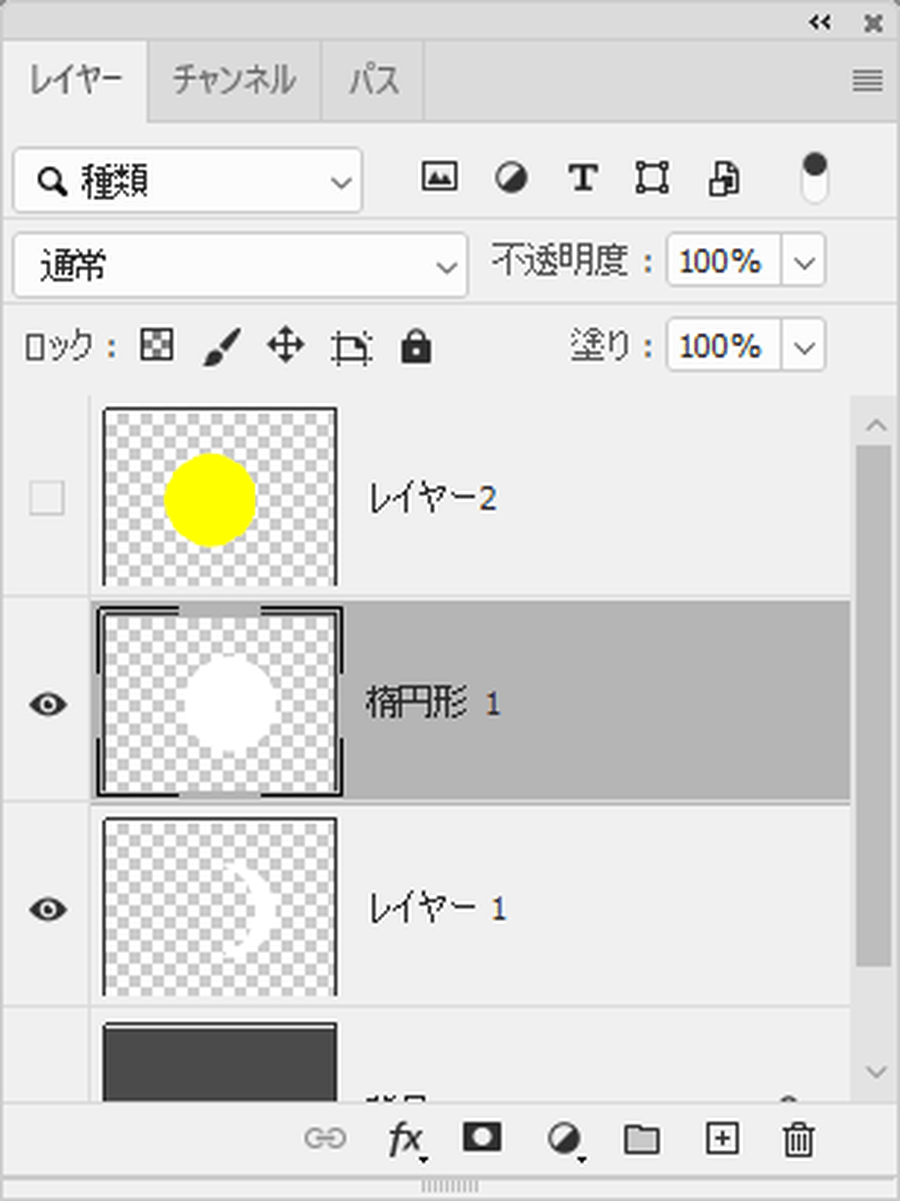
Task: Open the 不透明度 opacity dropdown arrow
Action: point(805,263)
